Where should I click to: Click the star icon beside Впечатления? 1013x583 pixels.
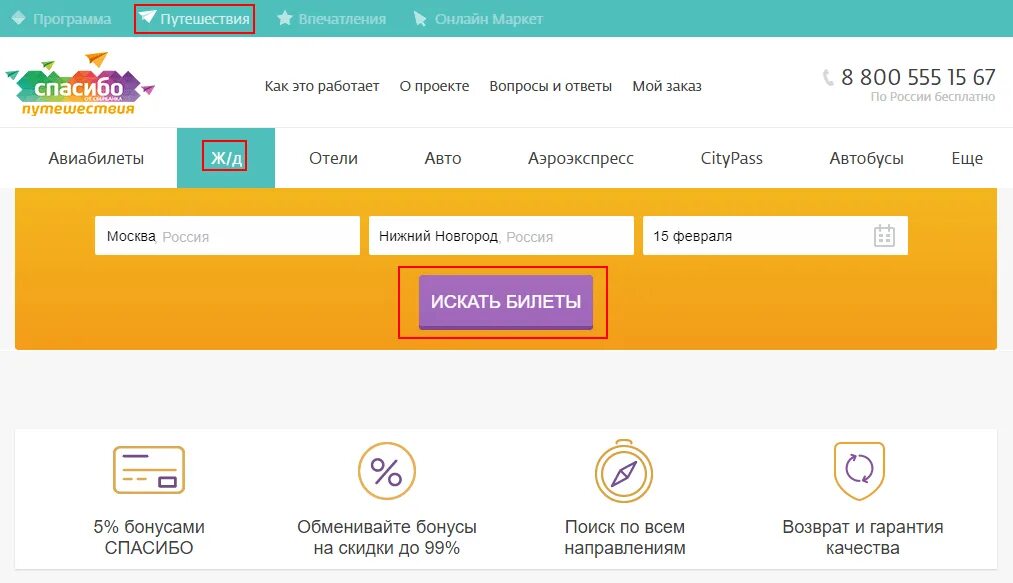[284, 18]
